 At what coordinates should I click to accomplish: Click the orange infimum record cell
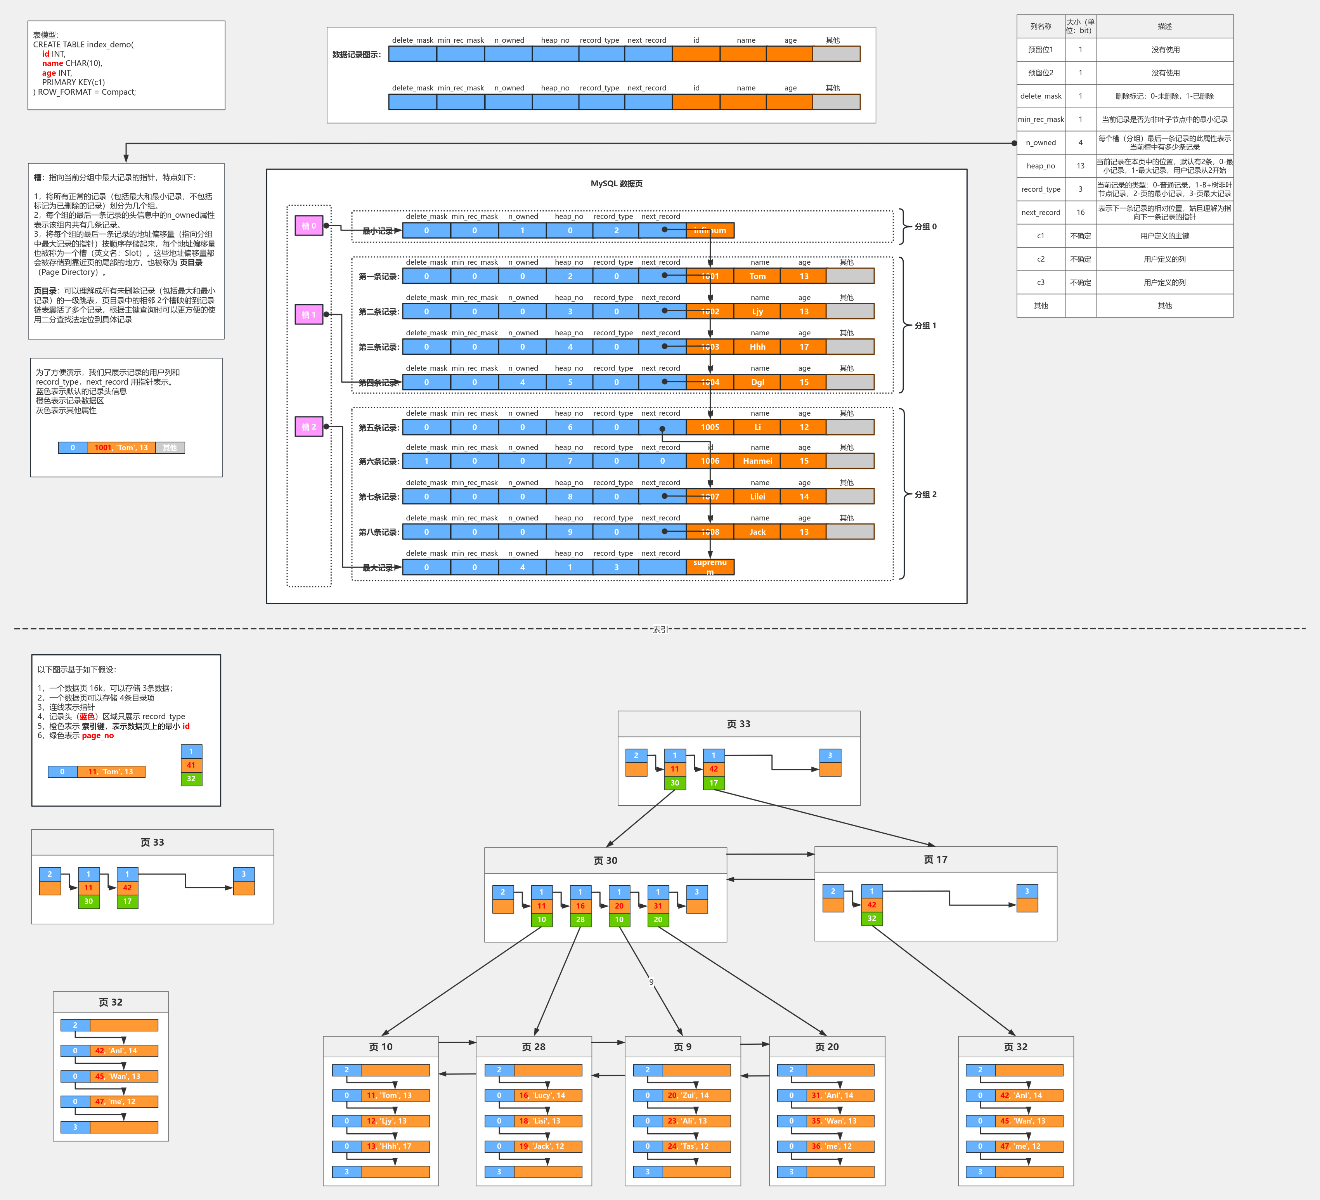point(708,230)
